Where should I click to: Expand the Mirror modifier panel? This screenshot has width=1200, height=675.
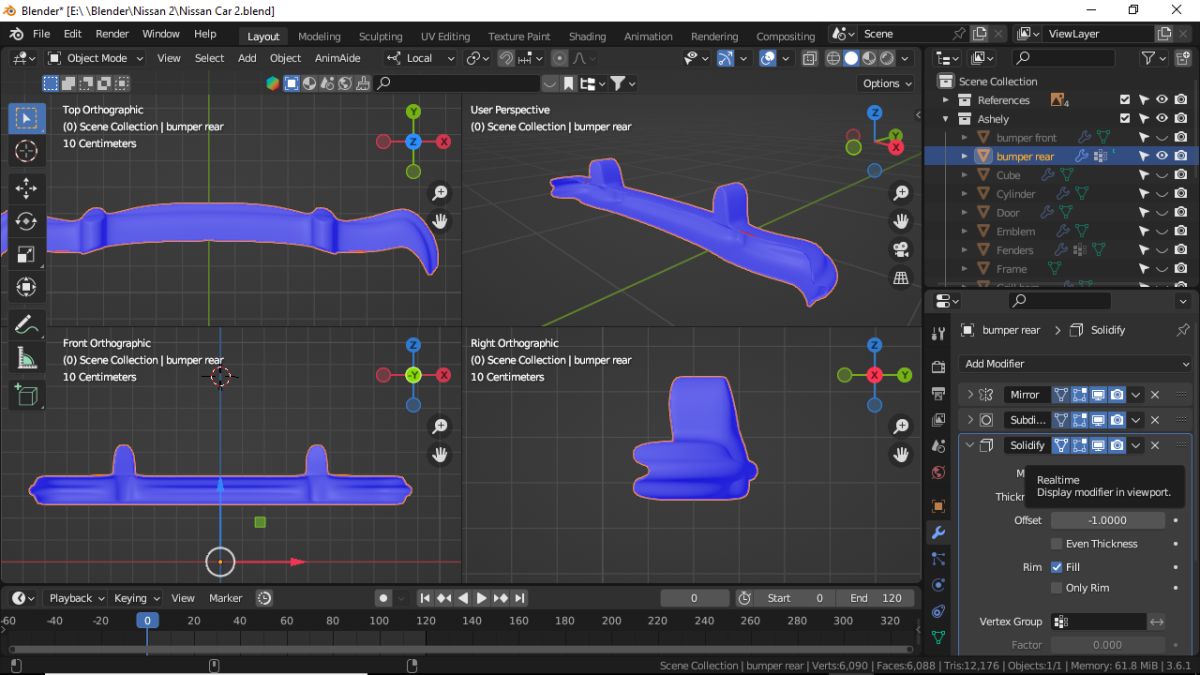[969, 395]
